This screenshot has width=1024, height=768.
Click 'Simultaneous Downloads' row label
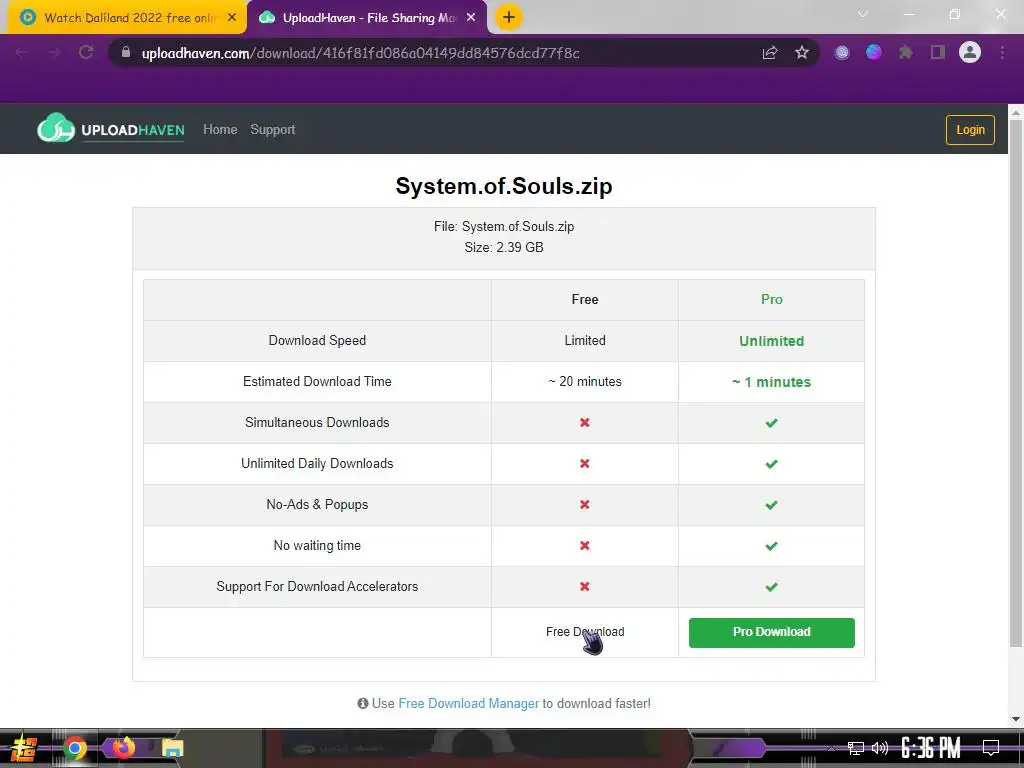pos(317,423)
